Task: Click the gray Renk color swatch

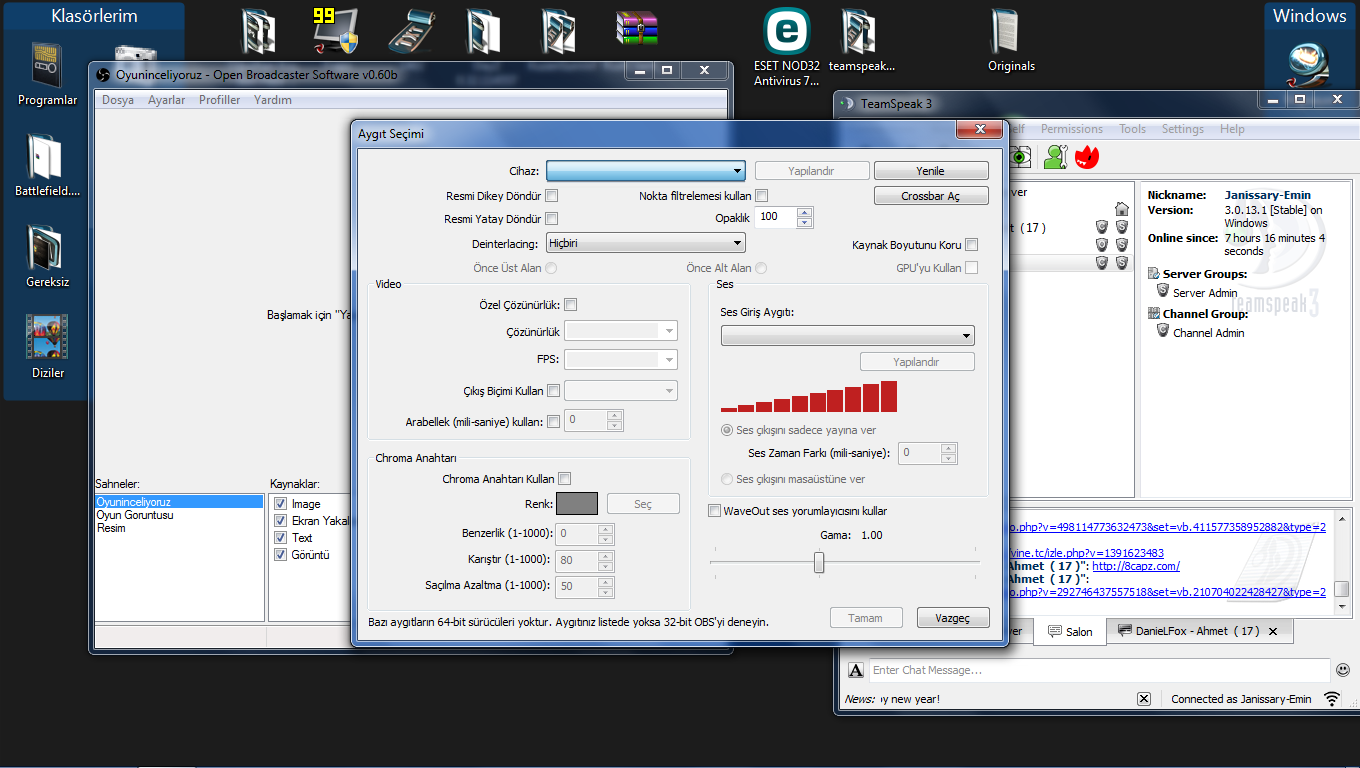Action: point(577,504)
